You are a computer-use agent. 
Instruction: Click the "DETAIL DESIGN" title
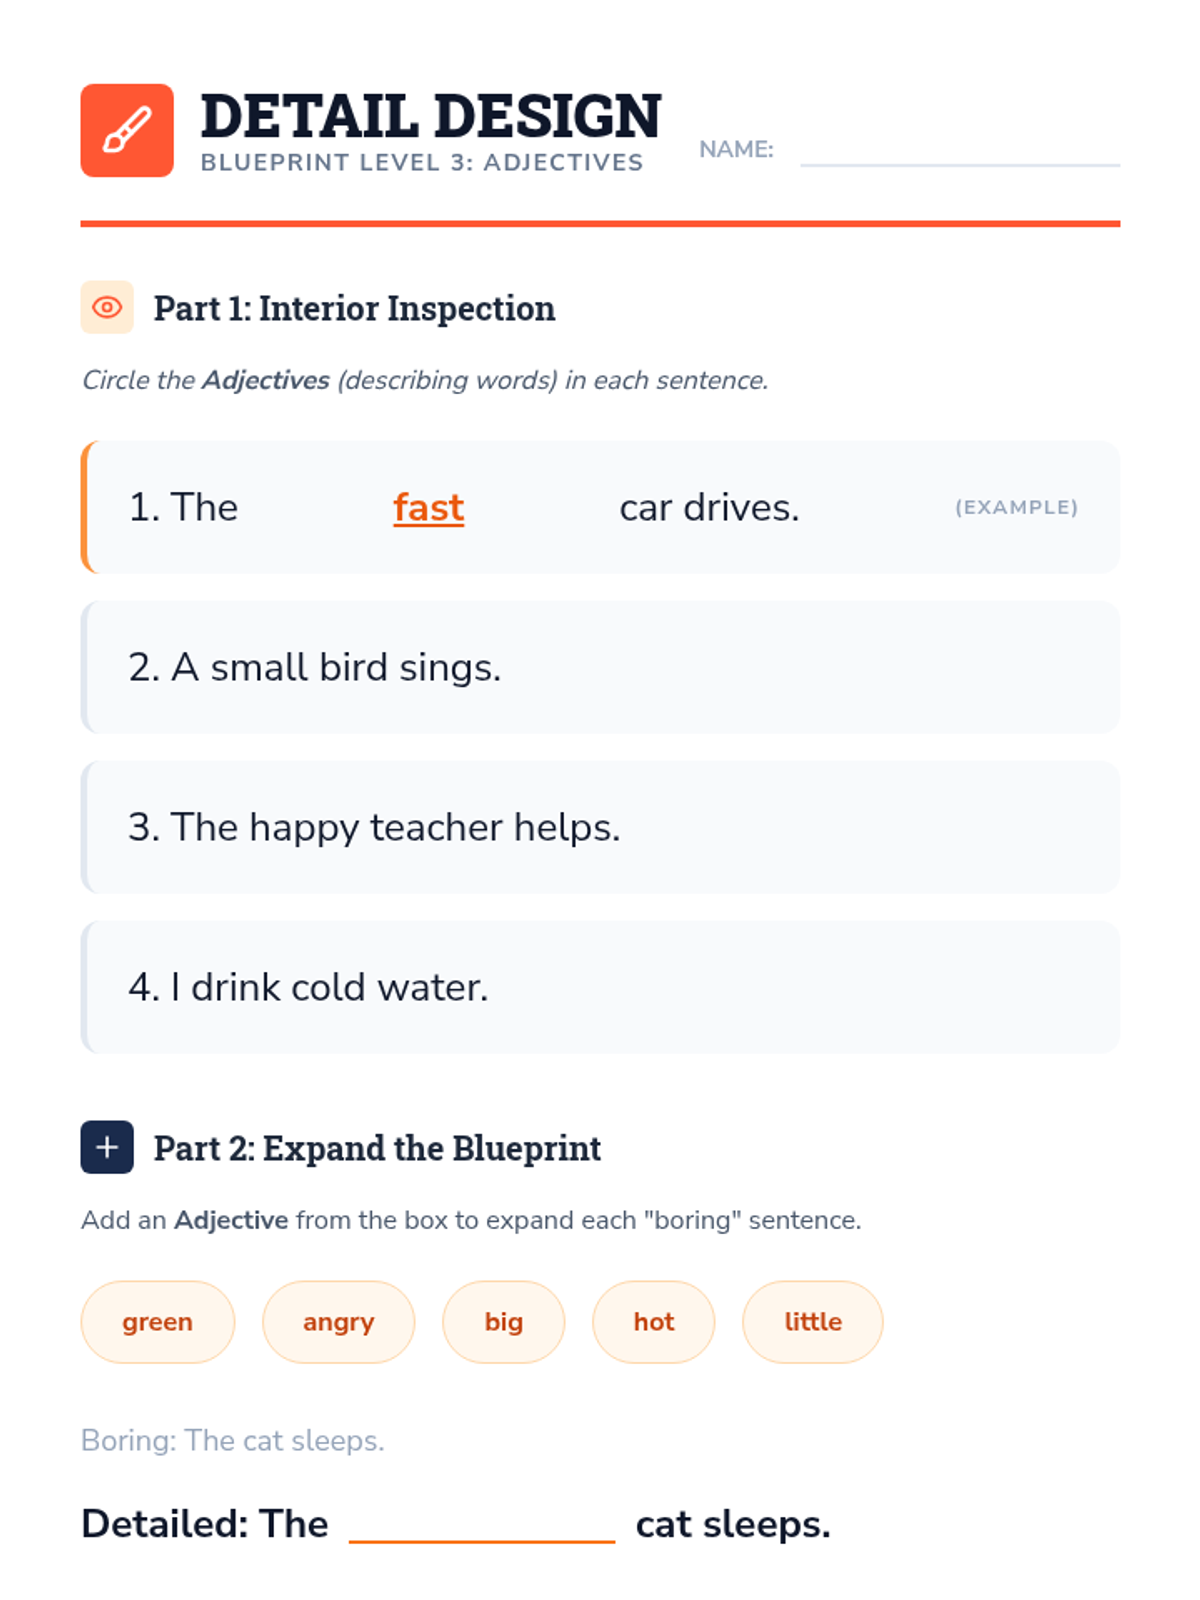tap(431, 116)
